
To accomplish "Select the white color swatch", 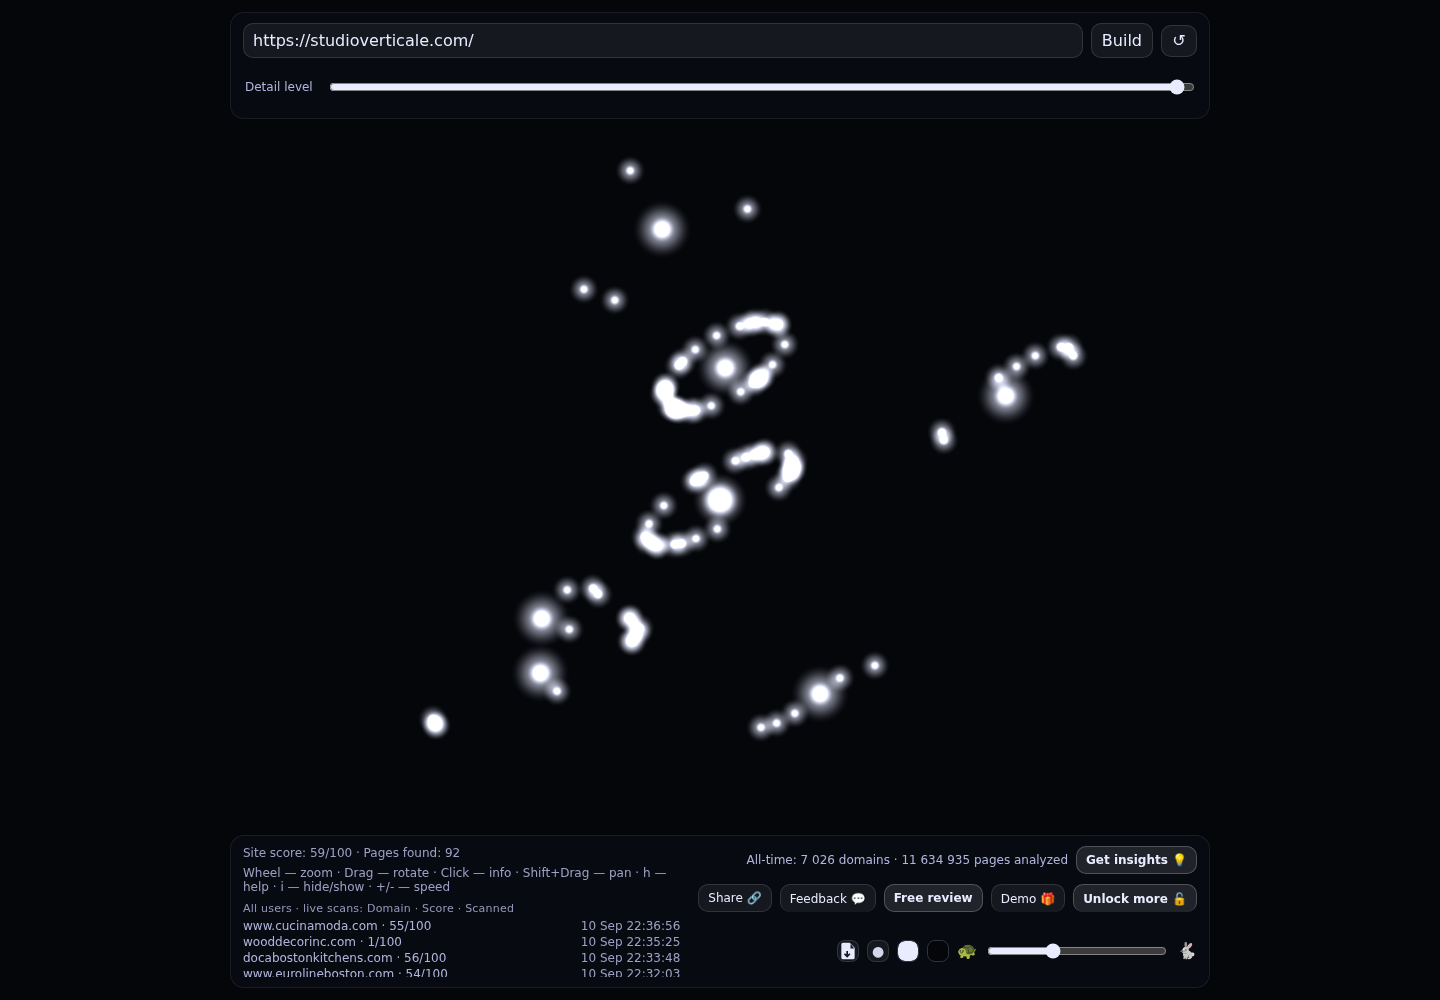I will [908, 951].
